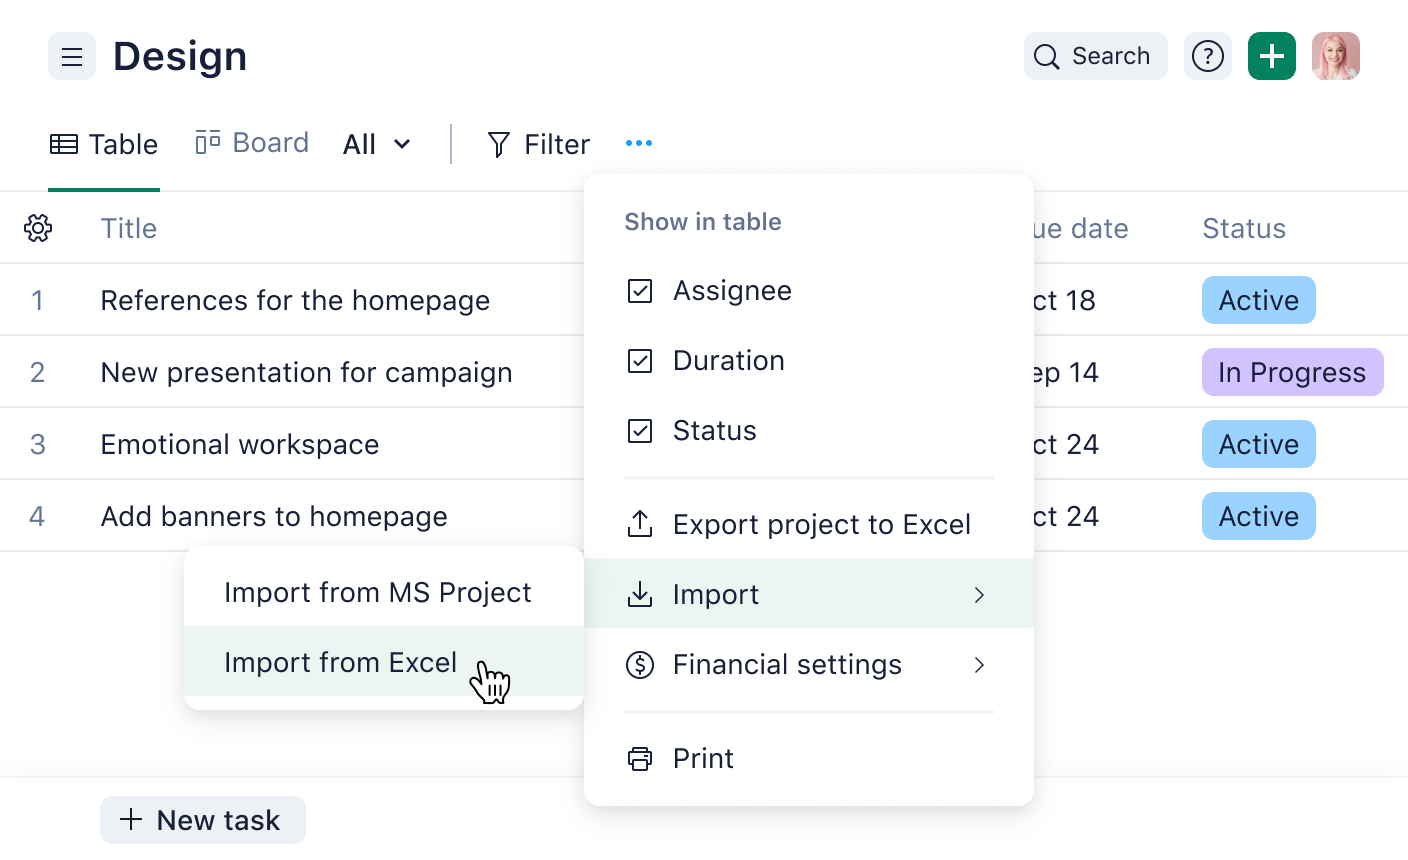
Task: Toggle the Duration column checkbox
Action: tap(640, 361)
